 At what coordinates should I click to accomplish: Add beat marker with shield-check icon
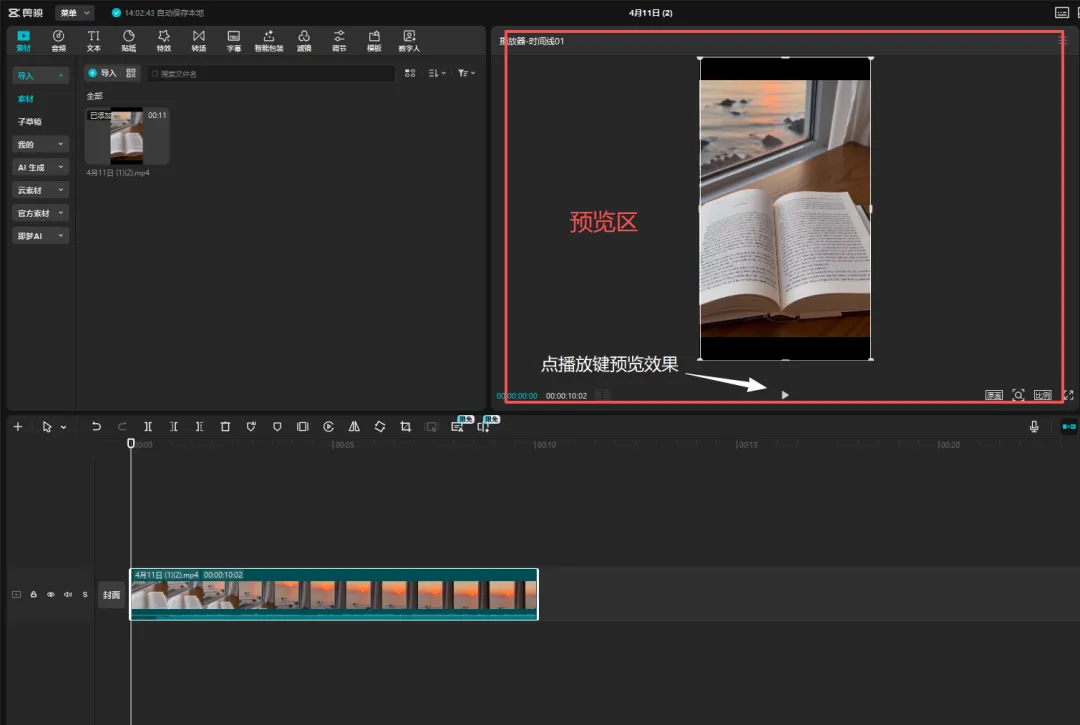tap(251, 427)
